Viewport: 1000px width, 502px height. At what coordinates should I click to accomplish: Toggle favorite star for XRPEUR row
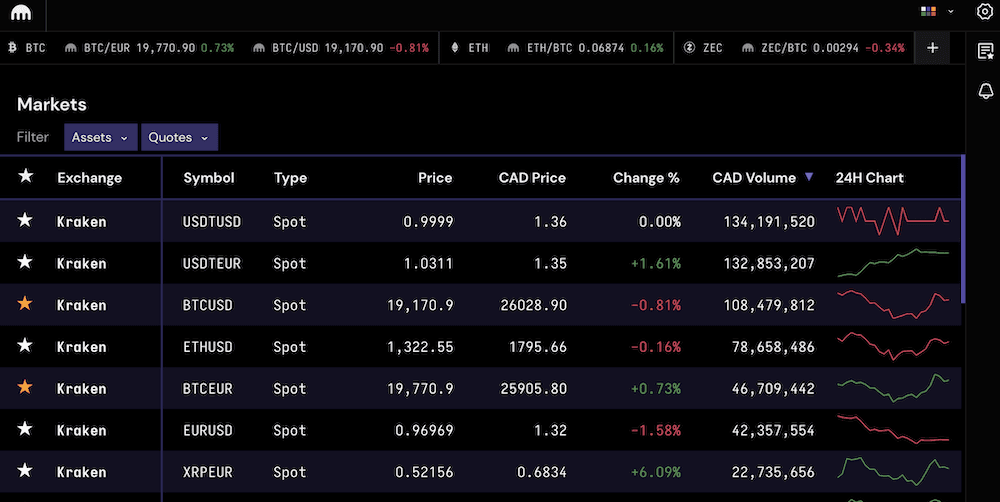pyautogui.click(x=26, y=472)
